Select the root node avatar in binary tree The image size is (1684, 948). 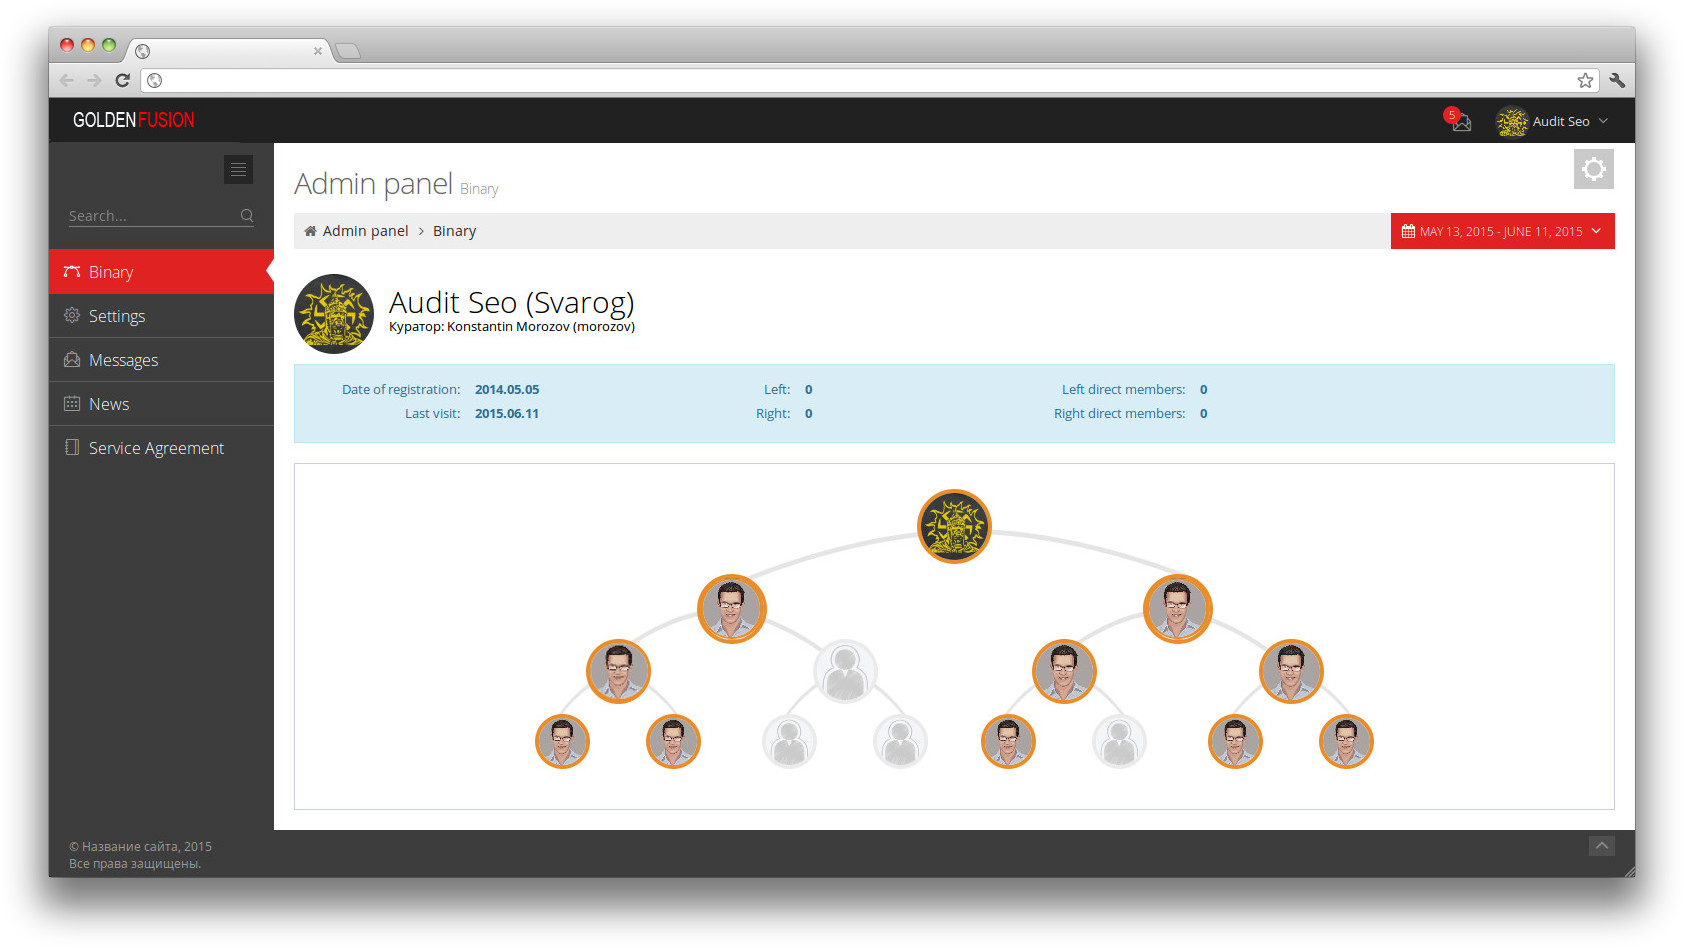pyautogui.click(x=954, y=526)
